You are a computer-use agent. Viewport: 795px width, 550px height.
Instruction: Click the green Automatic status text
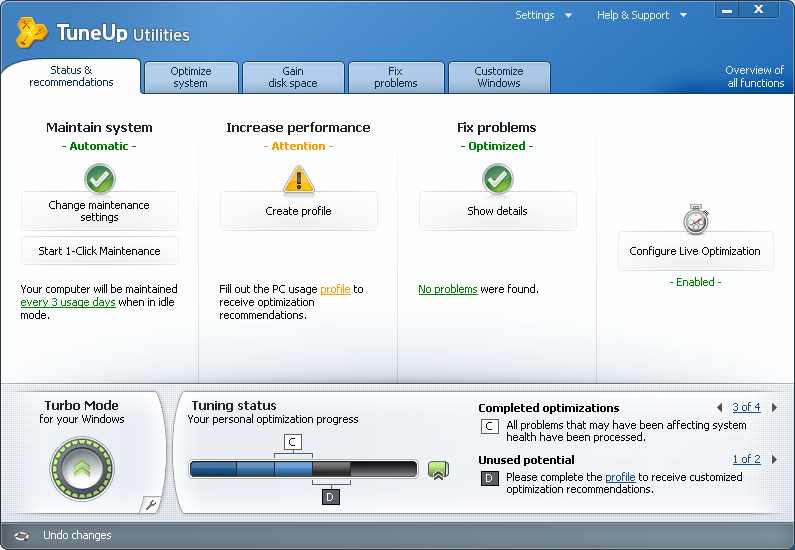99,146
